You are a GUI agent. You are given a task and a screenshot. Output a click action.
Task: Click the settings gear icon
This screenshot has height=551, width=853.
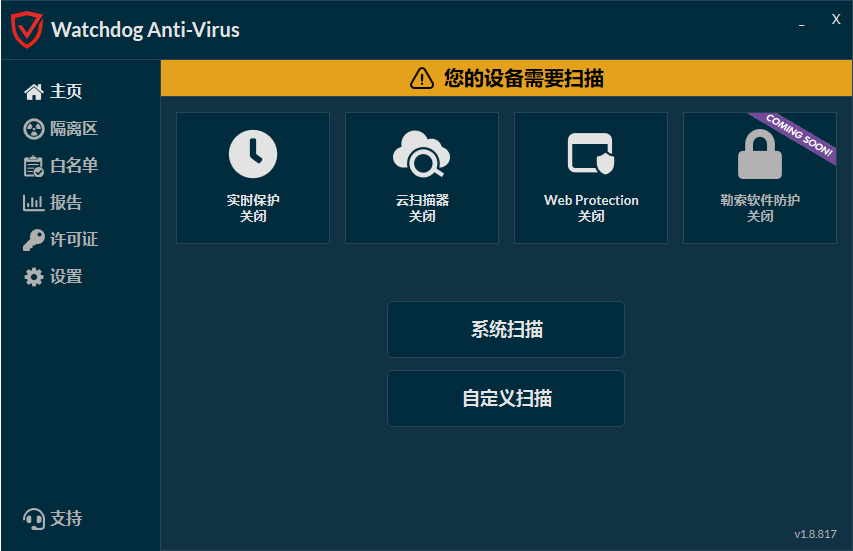point(34,277)
